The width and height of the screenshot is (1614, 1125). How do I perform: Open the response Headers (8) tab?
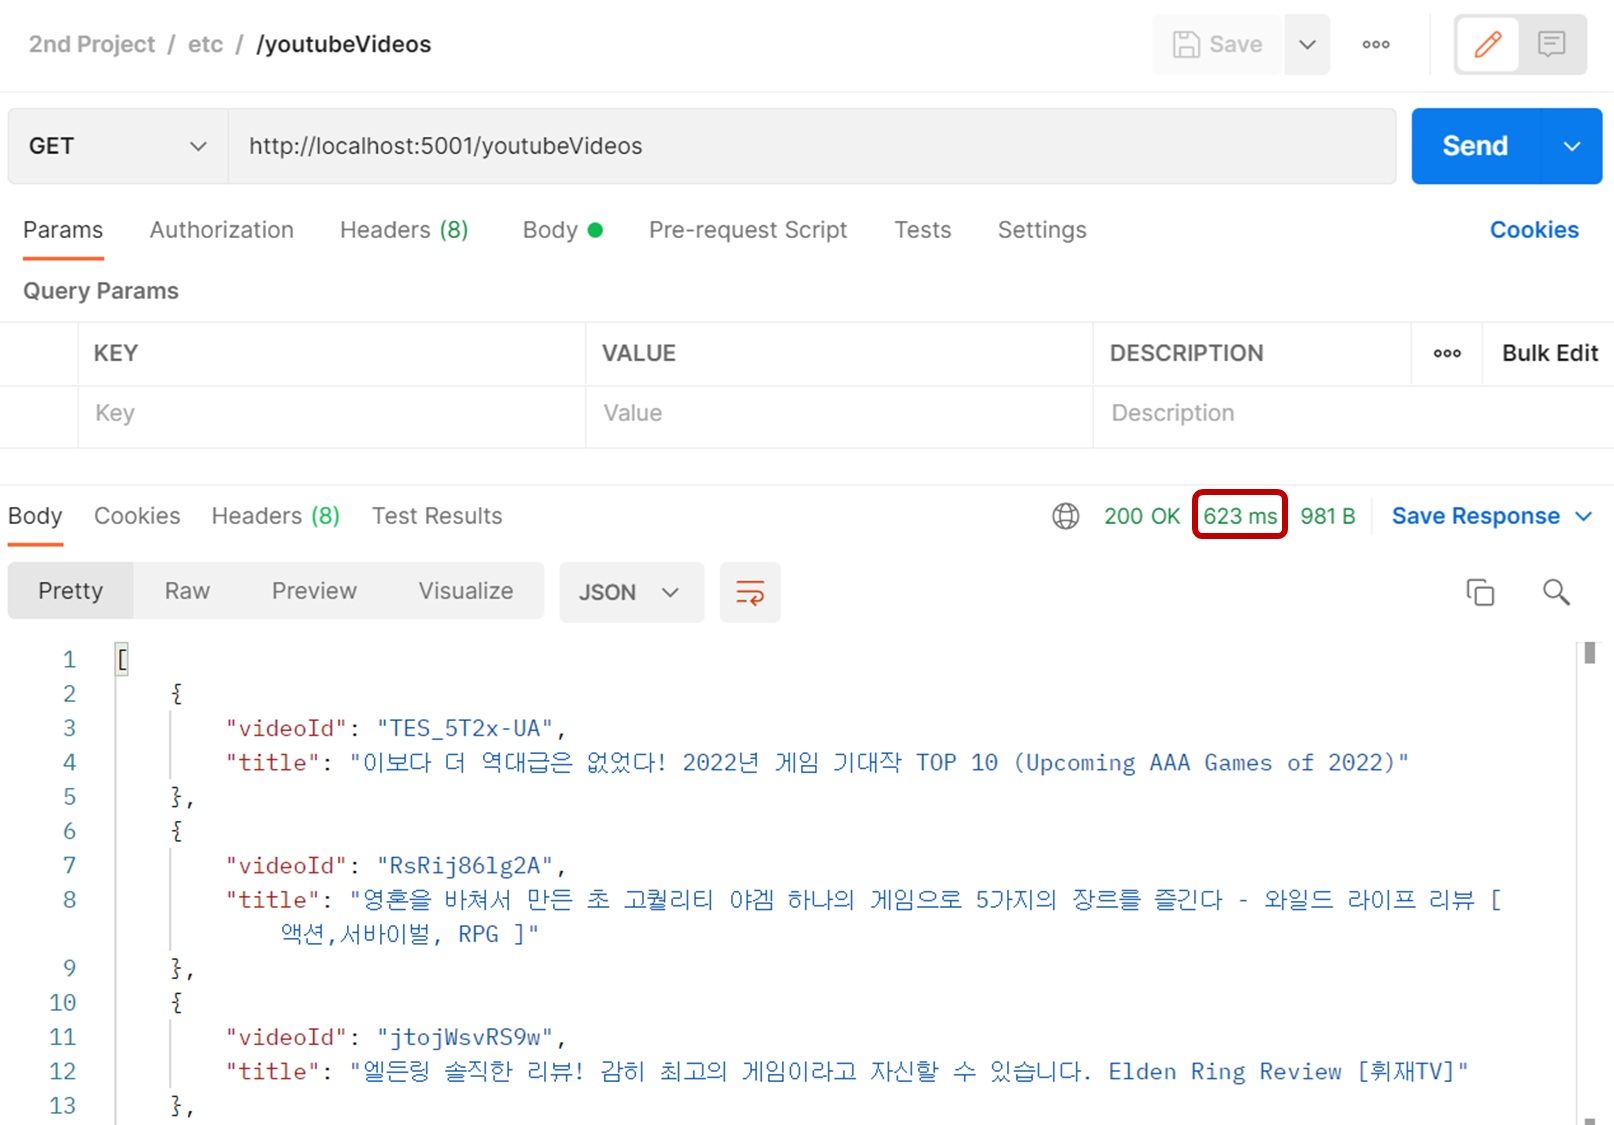[276, 516]
